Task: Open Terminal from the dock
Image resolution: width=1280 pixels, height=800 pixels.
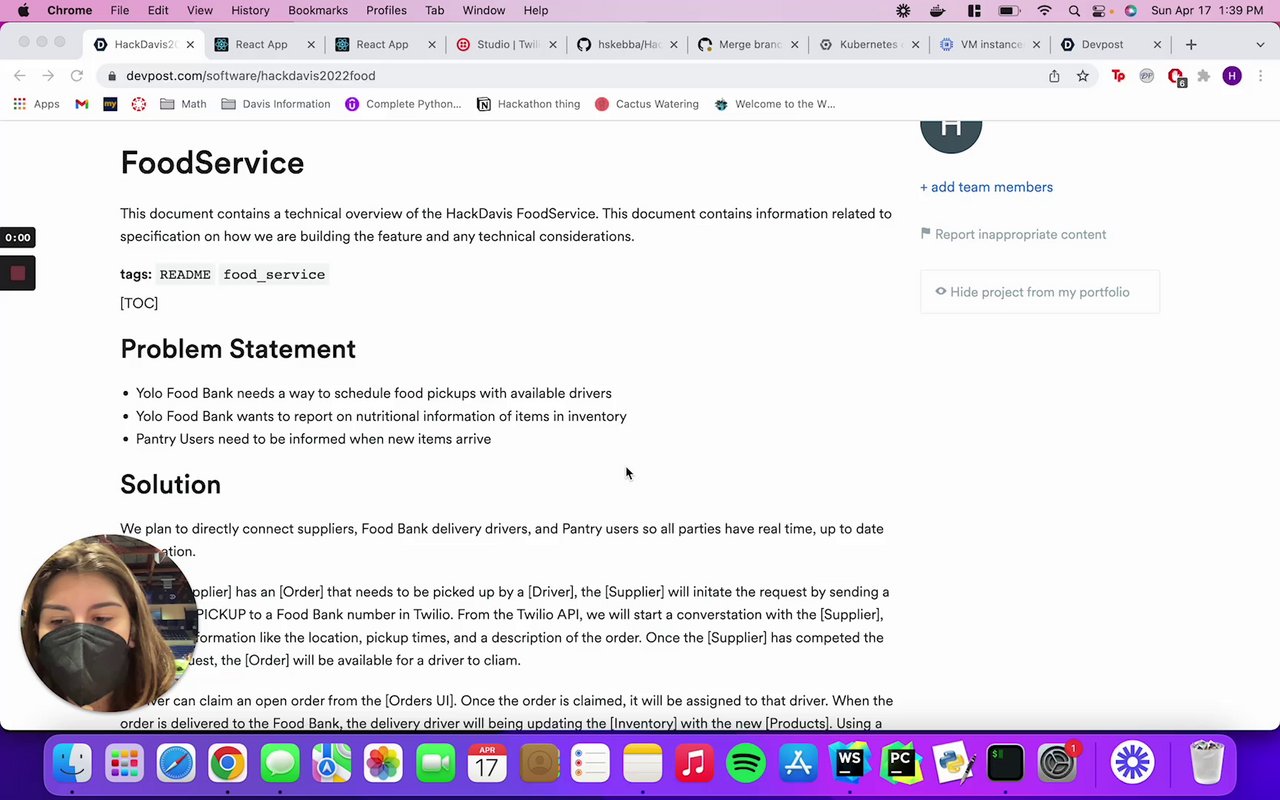Action: point(1005,764)
